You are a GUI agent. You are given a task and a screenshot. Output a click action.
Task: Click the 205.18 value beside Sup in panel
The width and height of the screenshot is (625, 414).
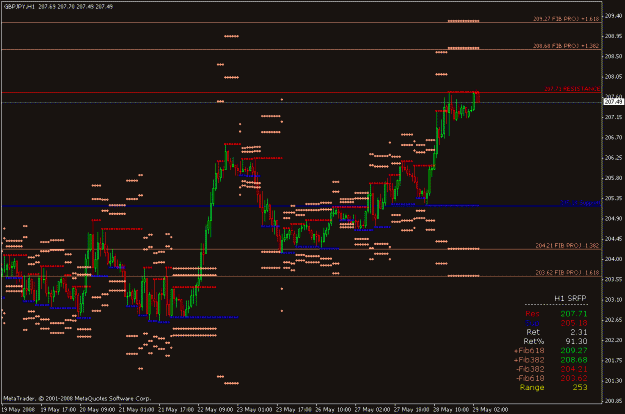(574, 323)
